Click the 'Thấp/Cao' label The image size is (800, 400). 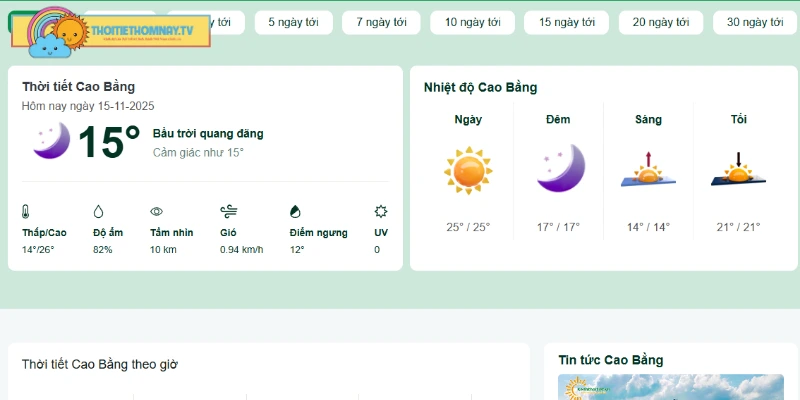(44, 233)
